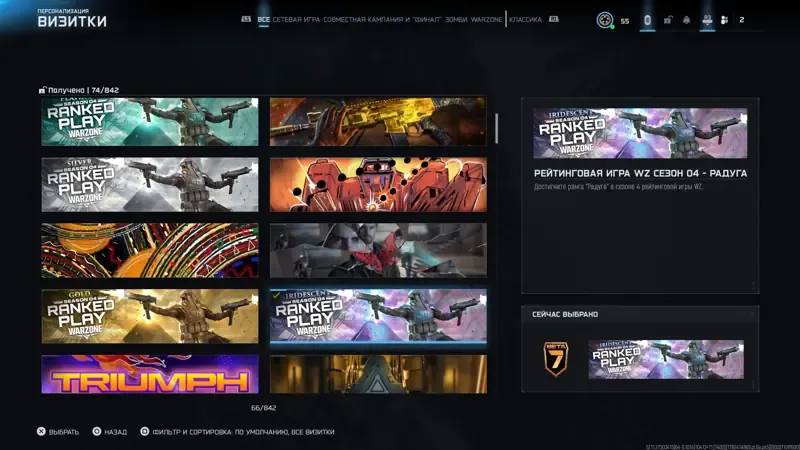The height and width of the screenshot is (450, 800).
Task: Open the friends party icon
Action: (x=724, y=20)
